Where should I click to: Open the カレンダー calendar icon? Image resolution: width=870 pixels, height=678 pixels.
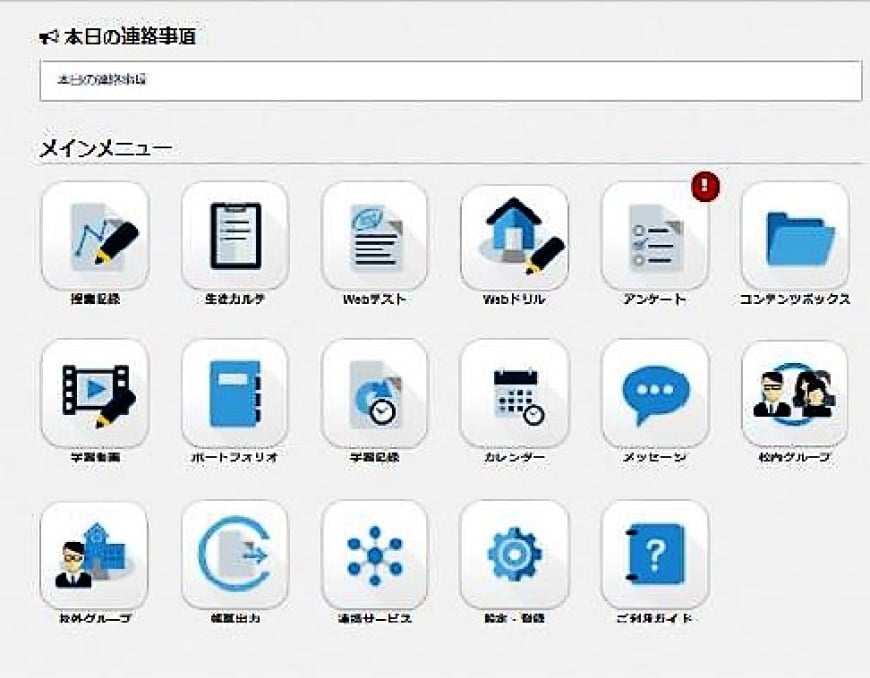(514, 394)
